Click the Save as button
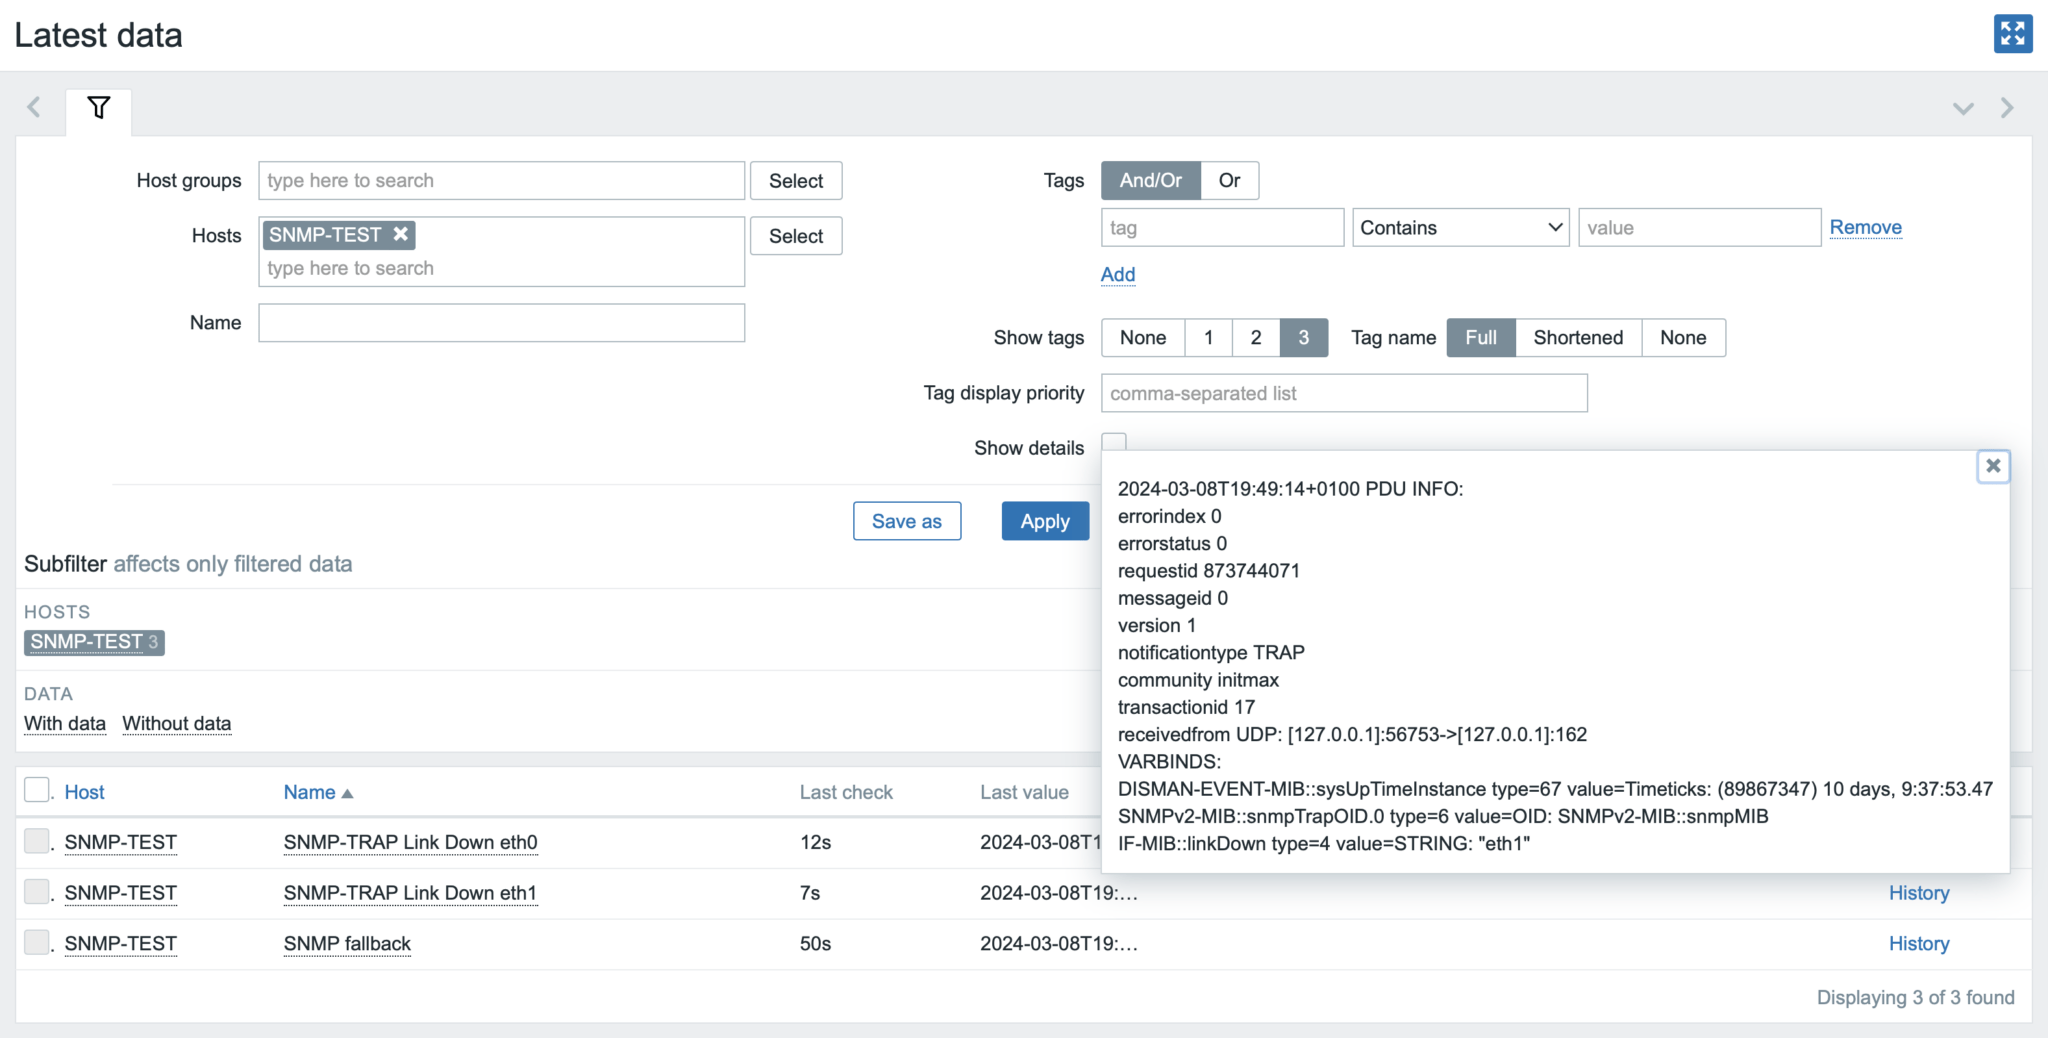The height and width of the screenshot is (1038, 2048). point(906,520)
